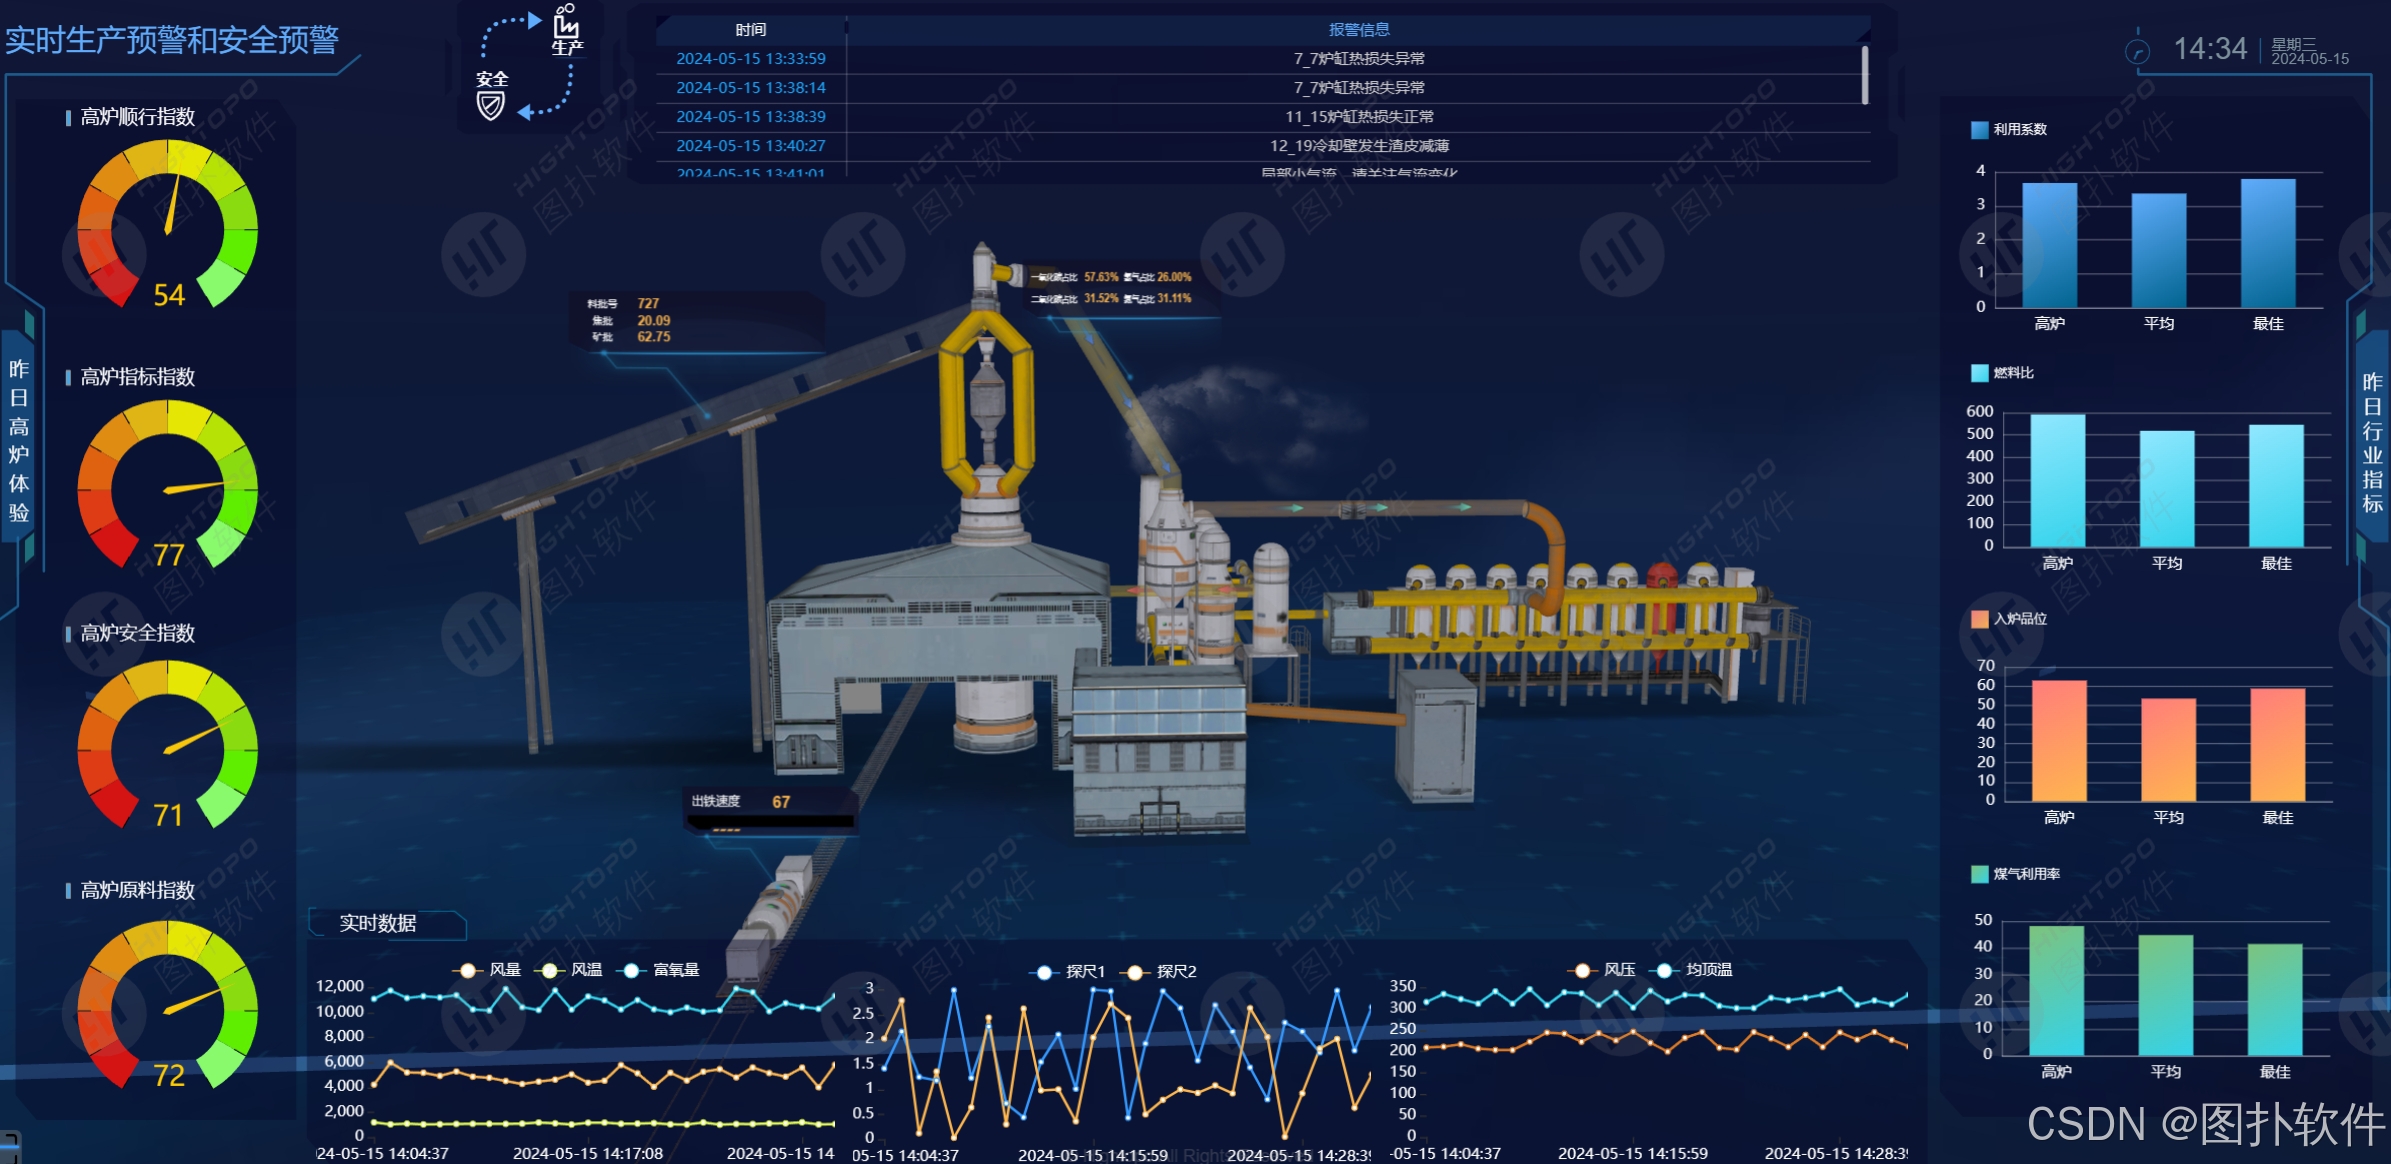Image resolution: width=2391 pixels, height=1164 pixels.
Task: Click alarm table vertical scrollbar
Action: tap(1864, 75)
